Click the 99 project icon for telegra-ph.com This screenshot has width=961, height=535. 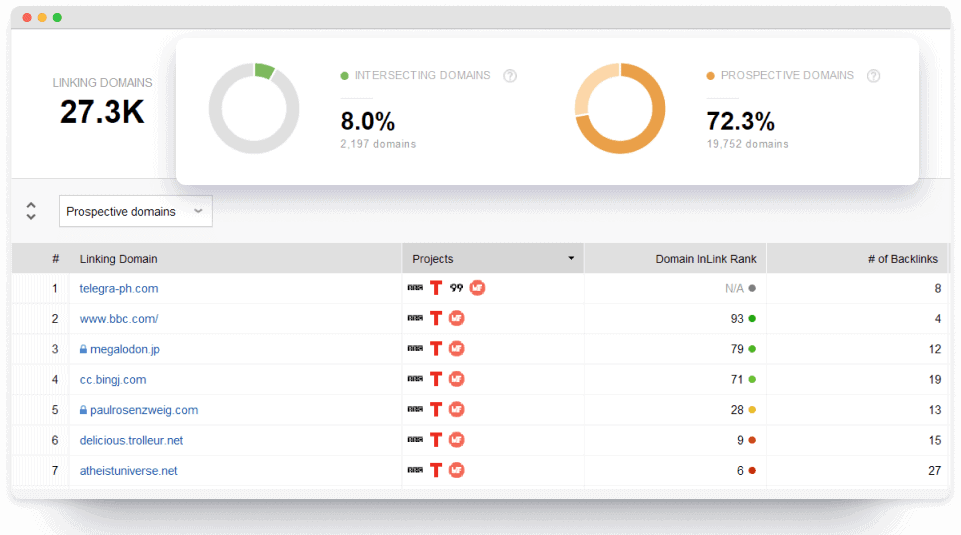(456, 288)
